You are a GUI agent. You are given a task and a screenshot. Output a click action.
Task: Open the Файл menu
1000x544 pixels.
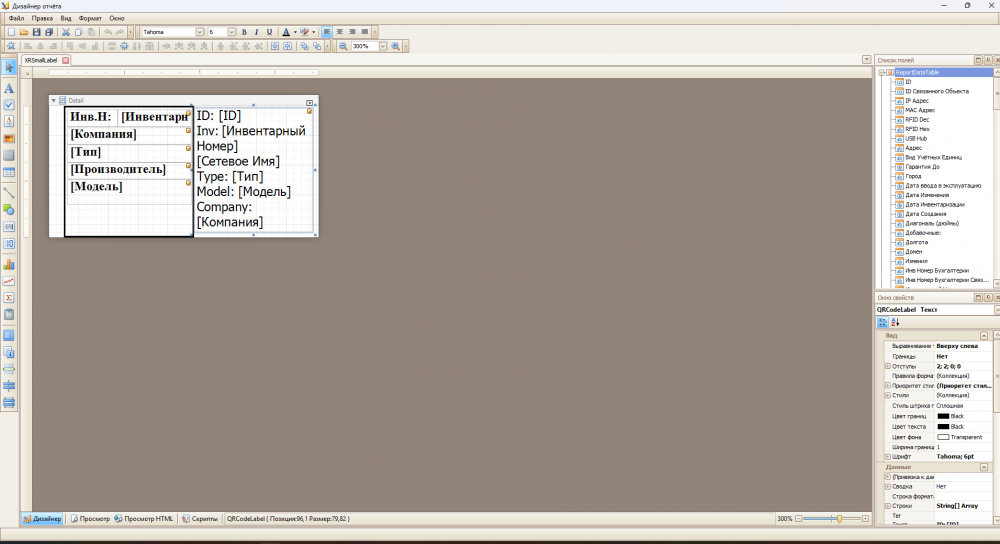point(17,18)
